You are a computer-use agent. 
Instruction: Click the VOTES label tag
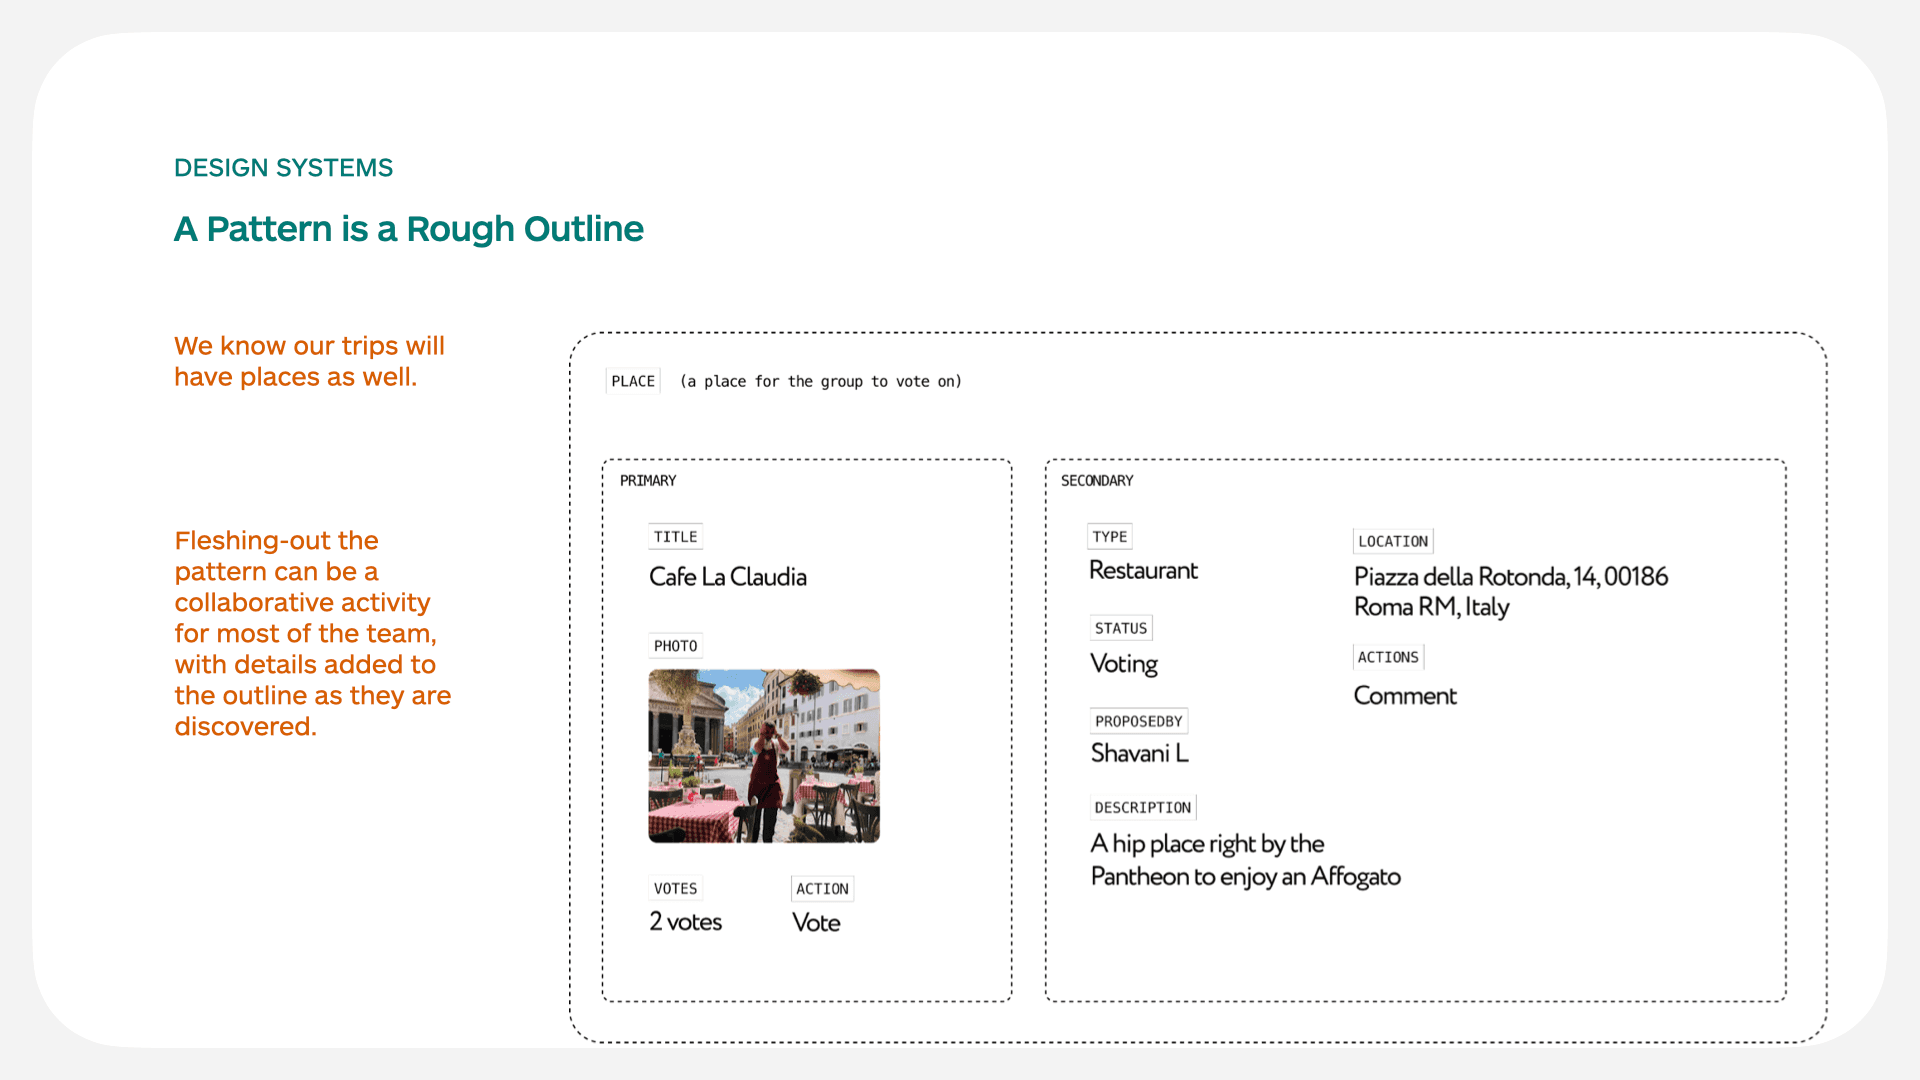[x=675, y=888]
